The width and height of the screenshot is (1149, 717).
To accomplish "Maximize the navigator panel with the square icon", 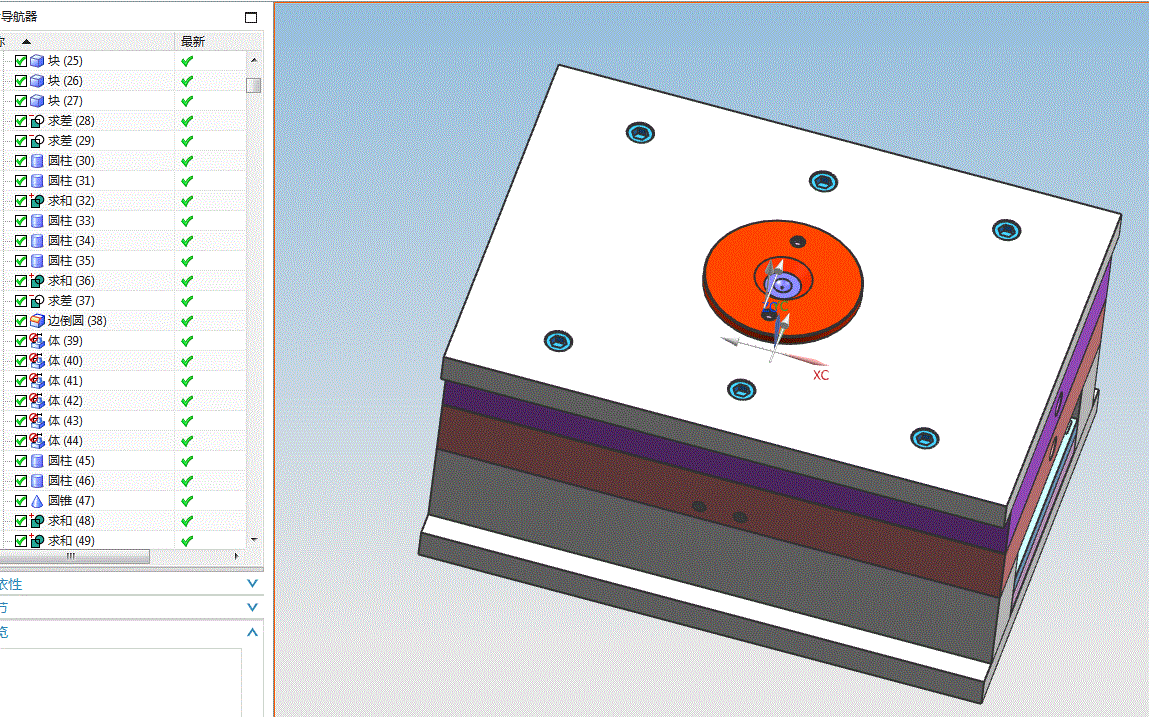I will pos(251,17).
